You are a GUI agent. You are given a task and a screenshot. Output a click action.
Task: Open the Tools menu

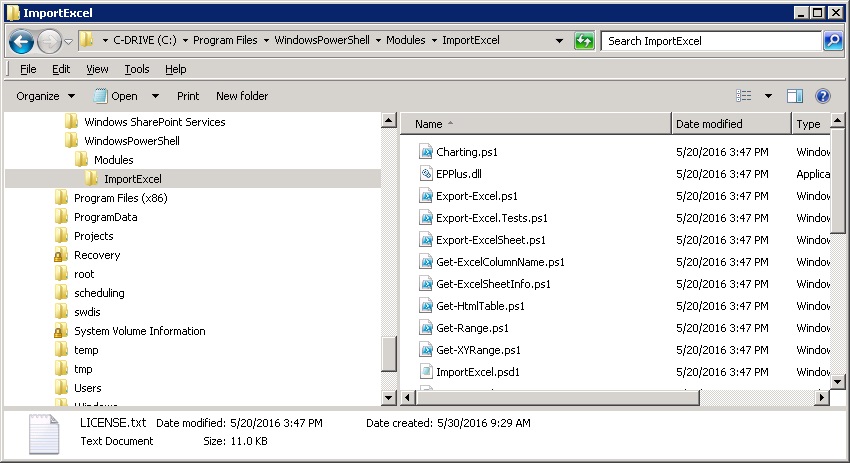[x=137, y=69]
